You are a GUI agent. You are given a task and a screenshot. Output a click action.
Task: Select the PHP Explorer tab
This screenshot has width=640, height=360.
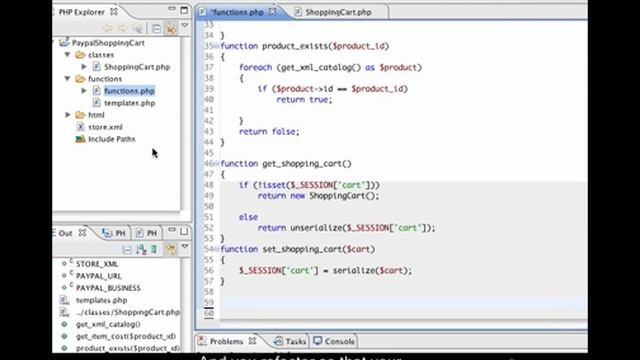82,12
